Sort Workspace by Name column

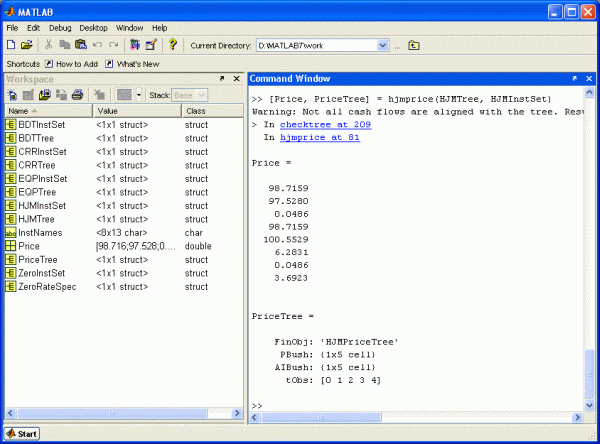[49, 111]
